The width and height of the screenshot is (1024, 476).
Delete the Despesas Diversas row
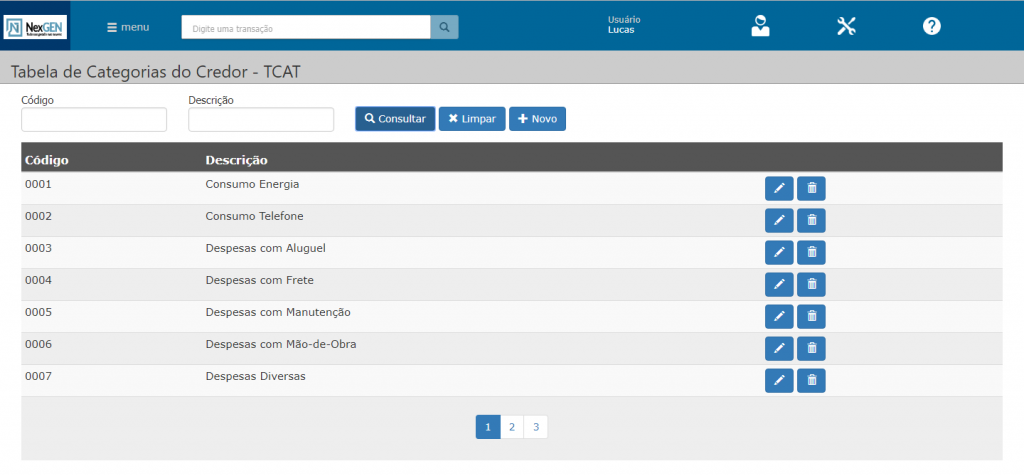(811, 380)
